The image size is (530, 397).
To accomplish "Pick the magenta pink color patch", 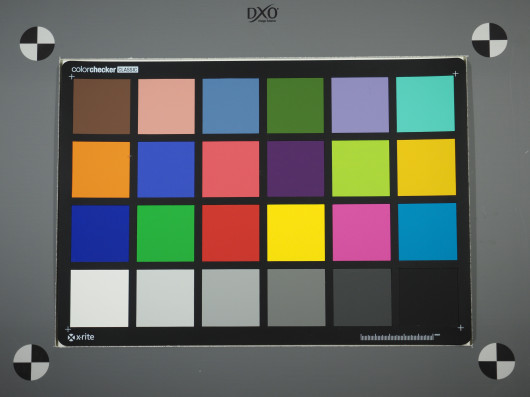I will [361, 232].
